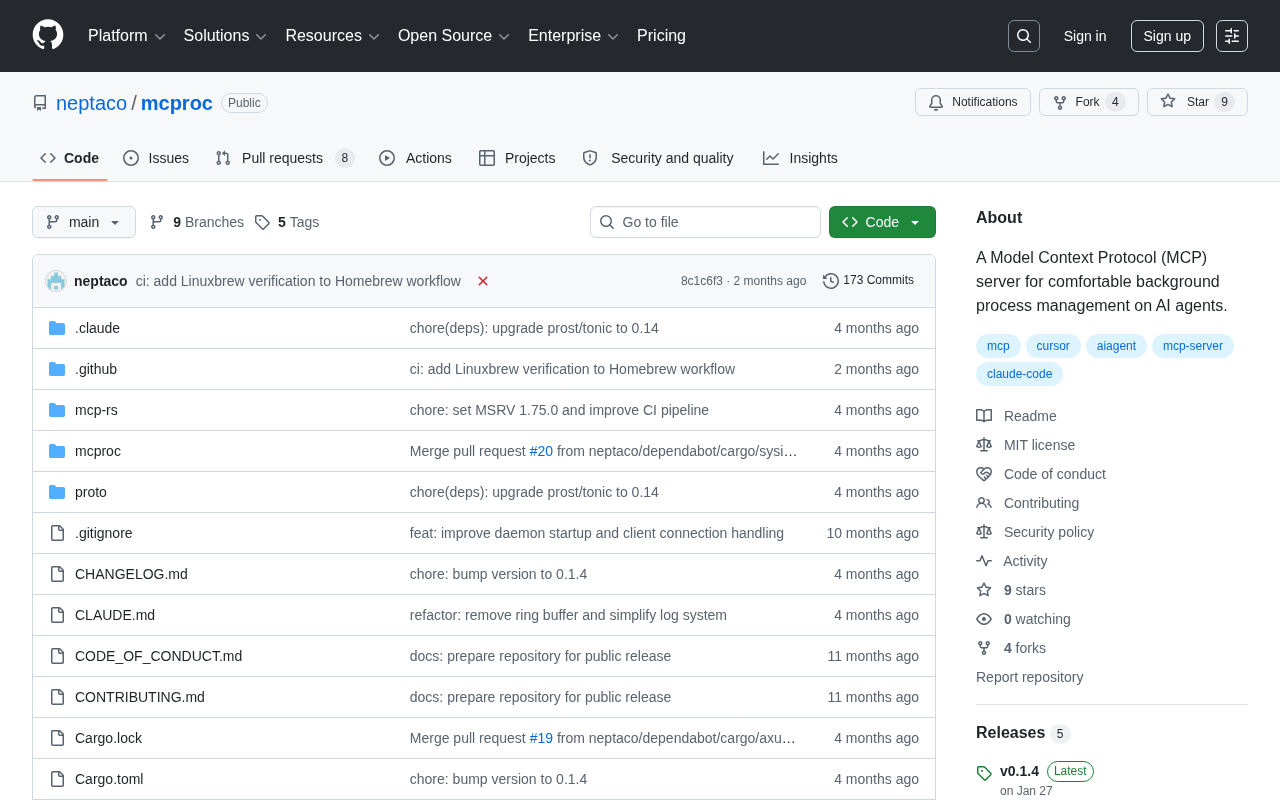1280x800 pixels.
Task: Click the .gitignore file icon
Action: [57, 533]
